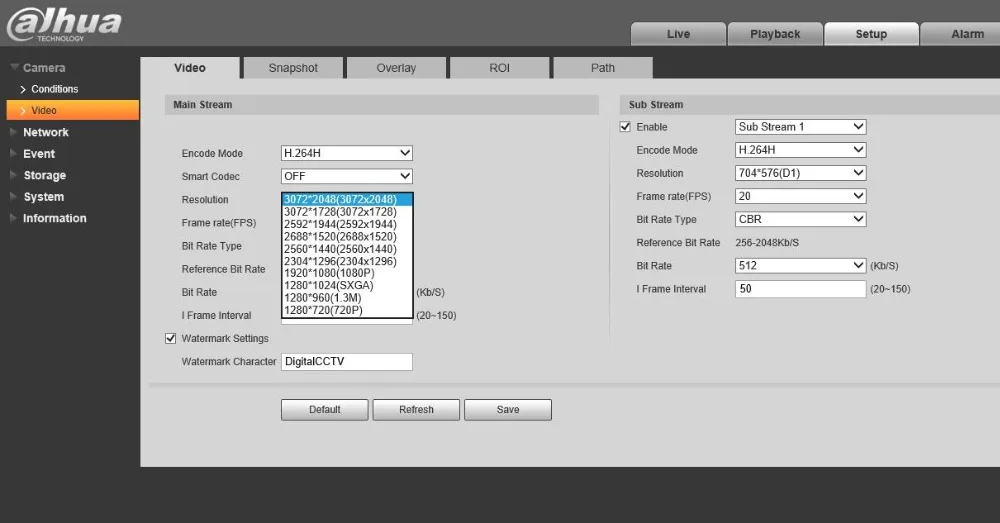
Task: Open Sub Stream Bit Rate Type dropdown
Action: (x=800, y=219)
